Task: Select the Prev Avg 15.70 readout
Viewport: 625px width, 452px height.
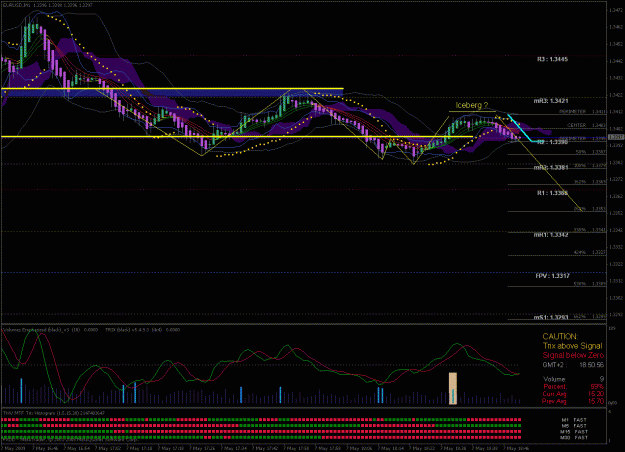Action: click(x=573, y=401)
